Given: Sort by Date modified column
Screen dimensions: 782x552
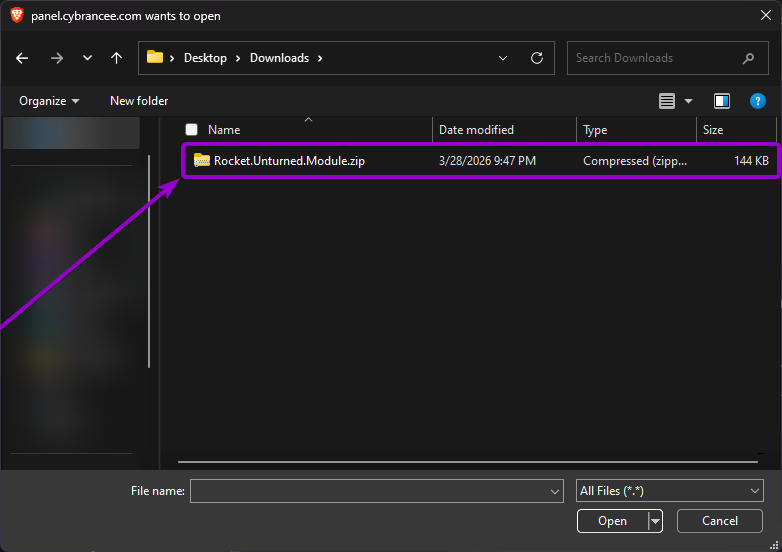Looking at the screenshot, I should click(x=476, y=130).
